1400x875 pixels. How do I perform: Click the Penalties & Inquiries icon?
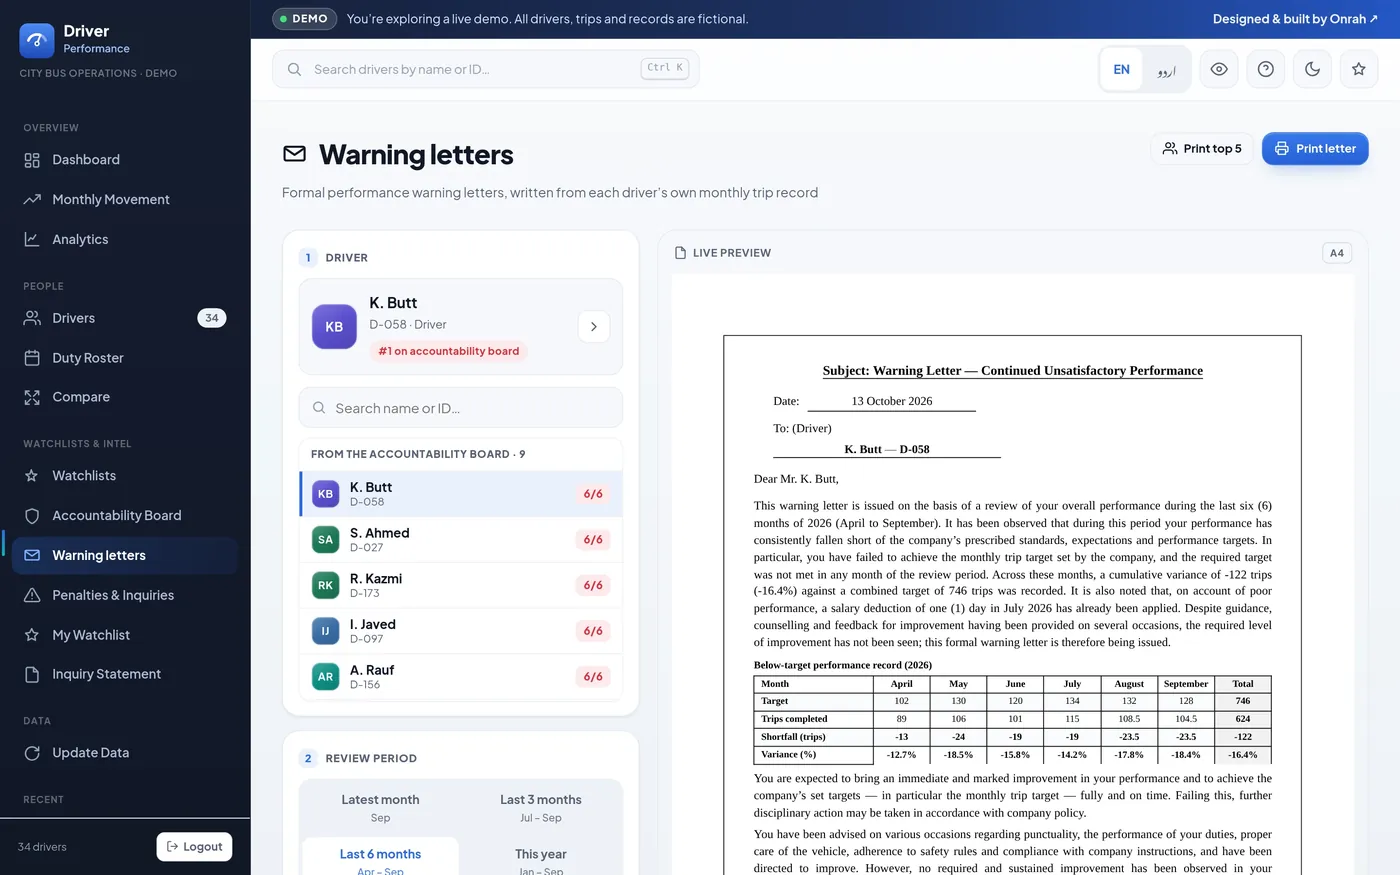coord(32,595)
